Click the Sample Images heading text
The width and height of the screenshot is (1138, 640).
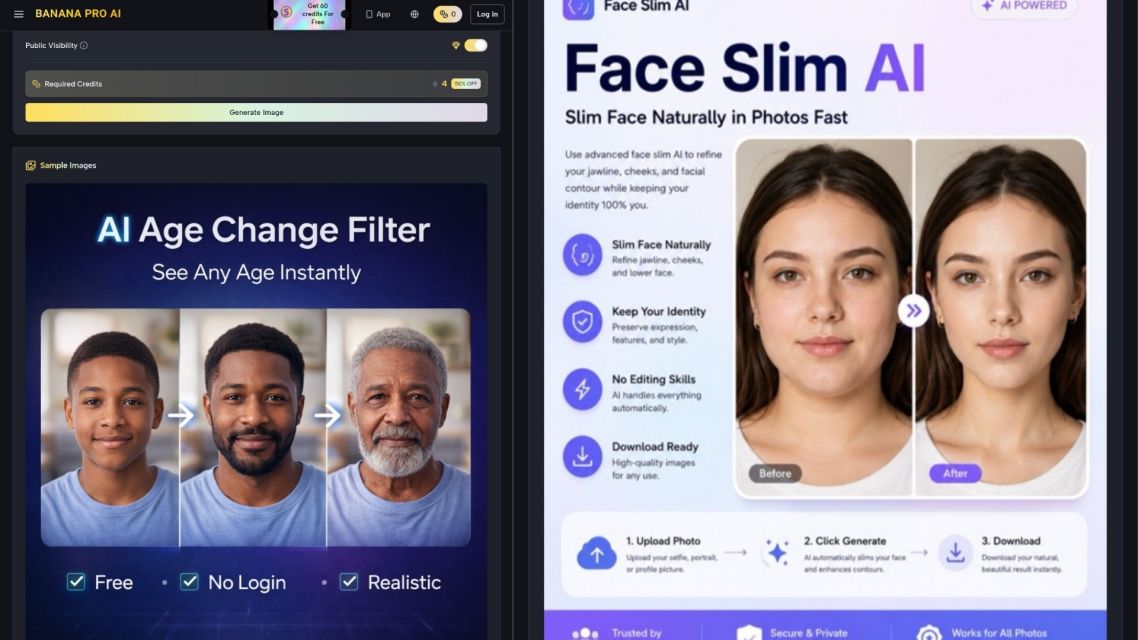tap(68, 165)
